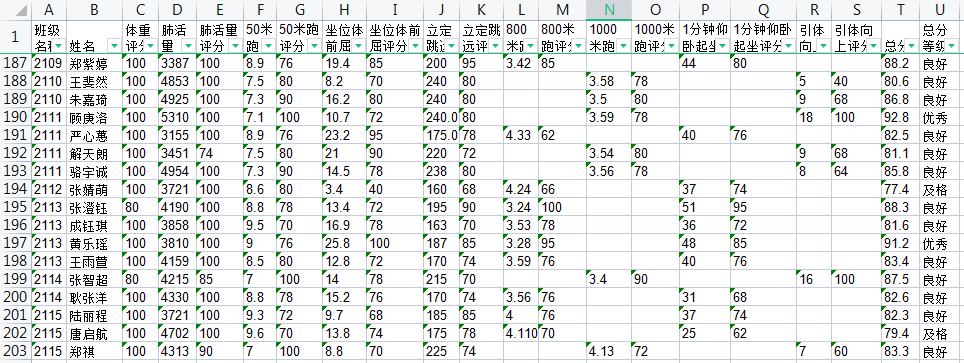Select column T header
This screenshot has width=964, height=363.
point(900,9)
